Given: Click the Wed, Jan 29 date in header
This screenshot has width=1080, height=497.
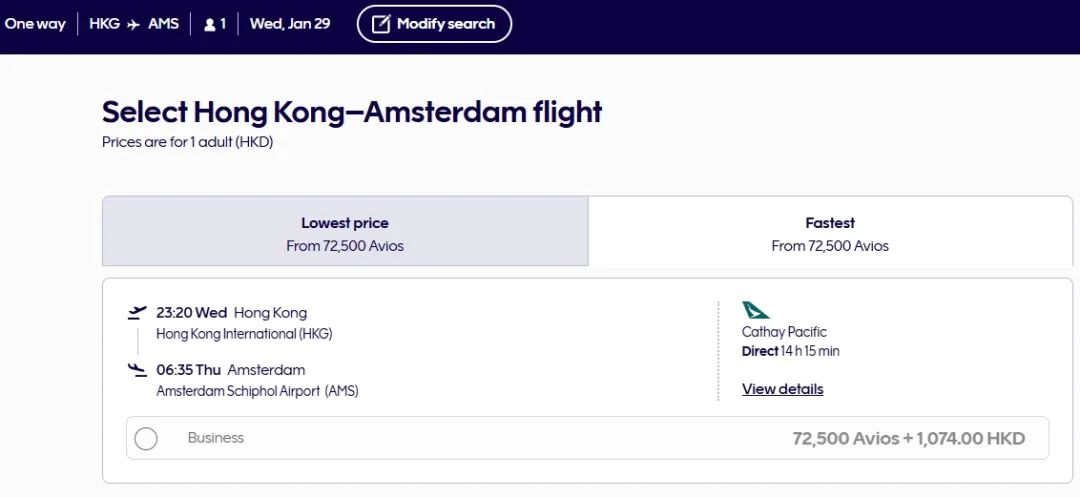Looking at the screenshot, I should [x=290, y=24].
